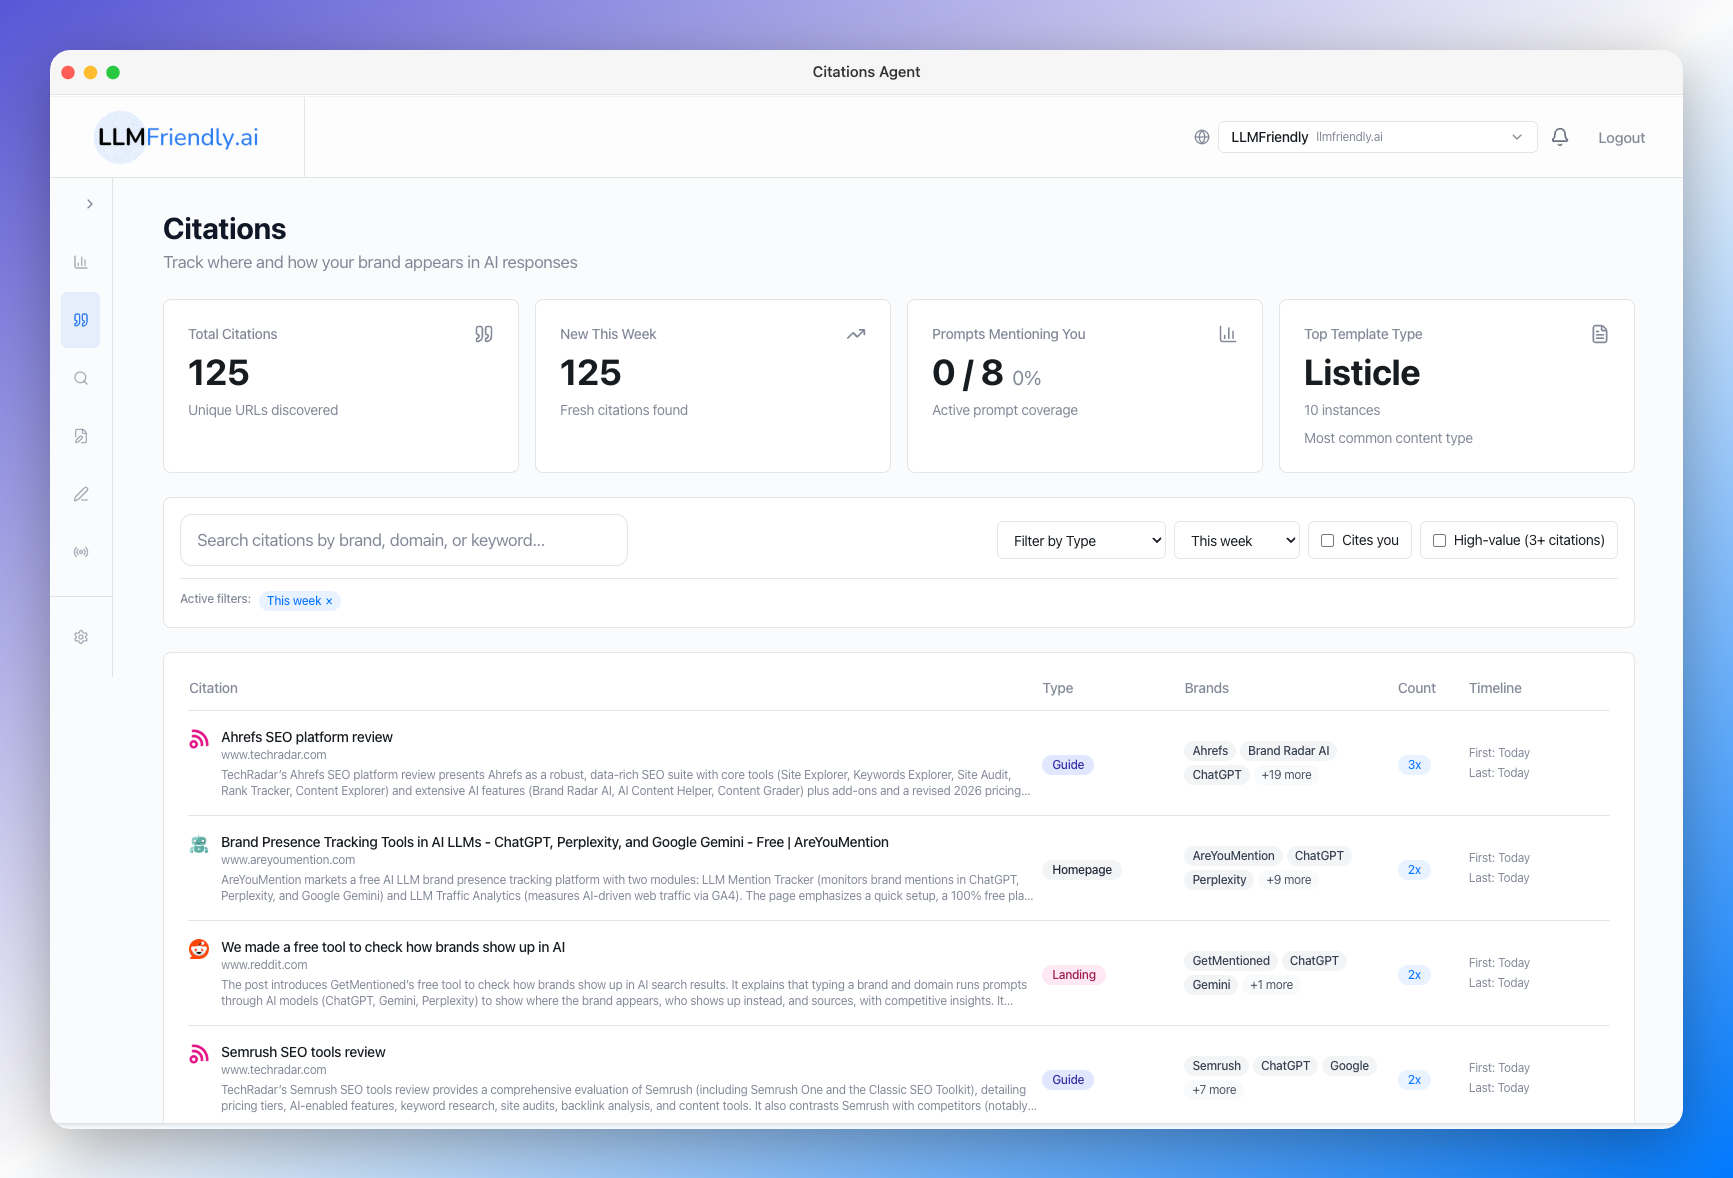This screenshot has height=1178, width=1733.
Task: Open the free tool Reddit post citation
Action: pos(393,947)
